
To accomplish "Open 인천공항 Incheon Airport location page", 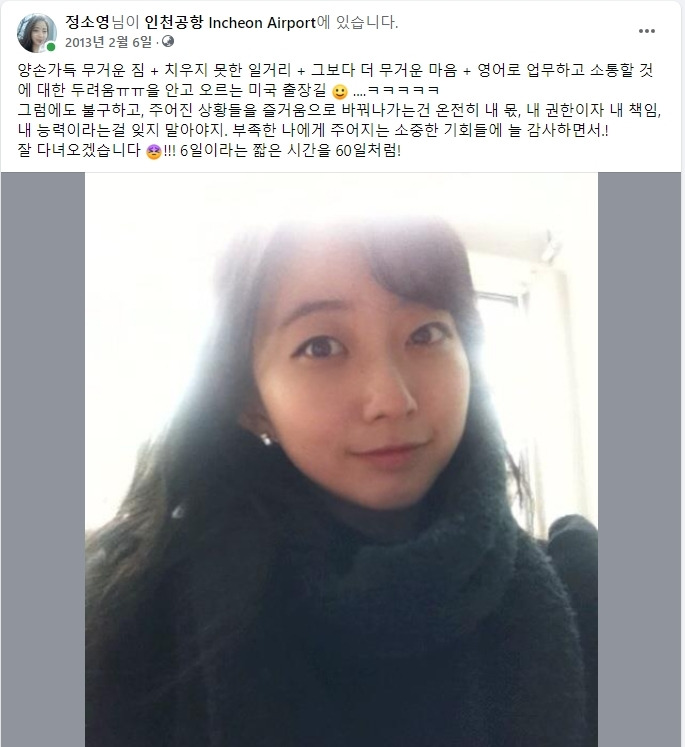I will pyautogui.click(x=230, y=22).
